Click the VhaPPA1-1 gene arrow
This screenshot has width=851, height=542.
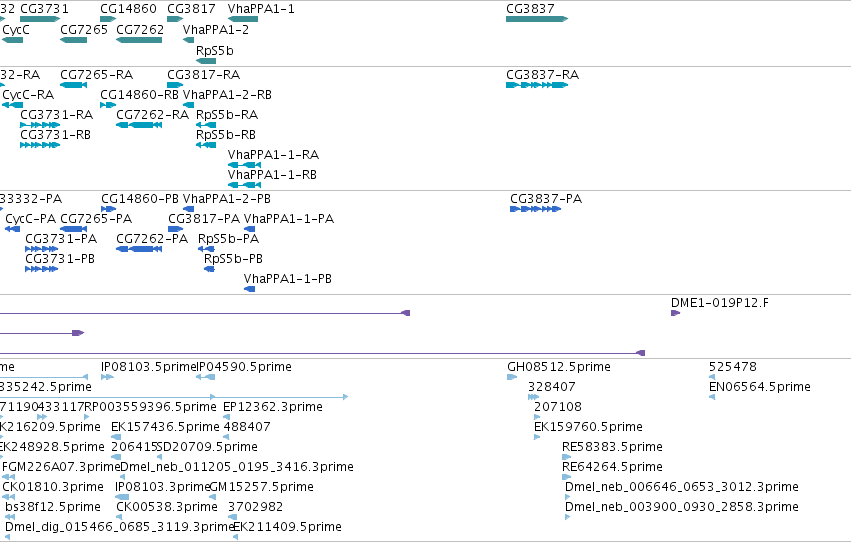point(243,19)
